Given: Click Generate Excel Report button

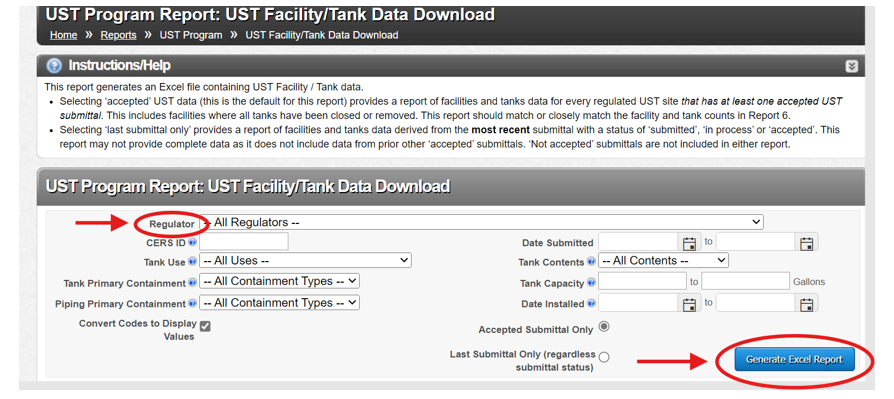Looking at the screenshot, I should pos(794,360).
